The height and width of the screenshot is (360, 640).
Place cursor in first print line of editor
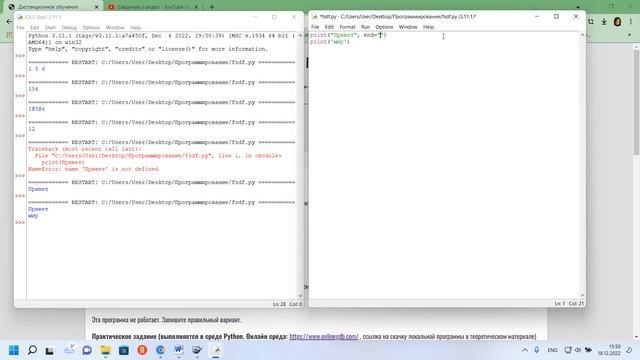[348, 35]
